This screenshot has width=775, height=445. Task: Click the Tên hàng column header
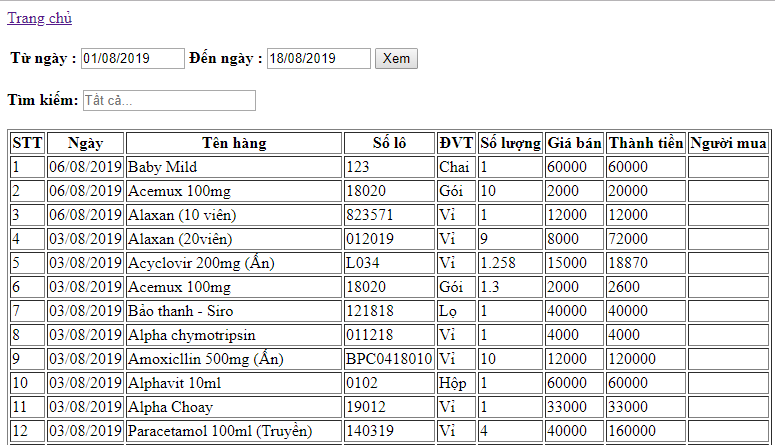pos(234,143)
